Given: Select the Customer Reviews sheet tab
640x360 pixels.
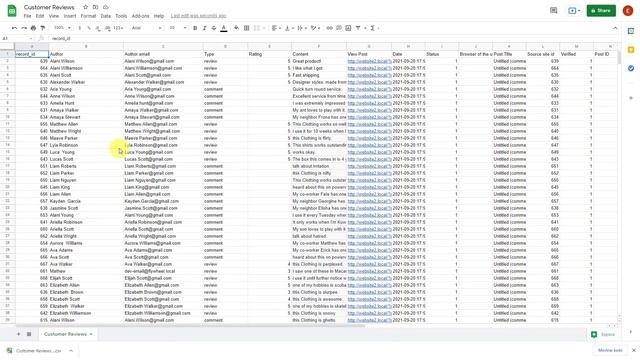Looking at the screenshot, I should 68,334.
